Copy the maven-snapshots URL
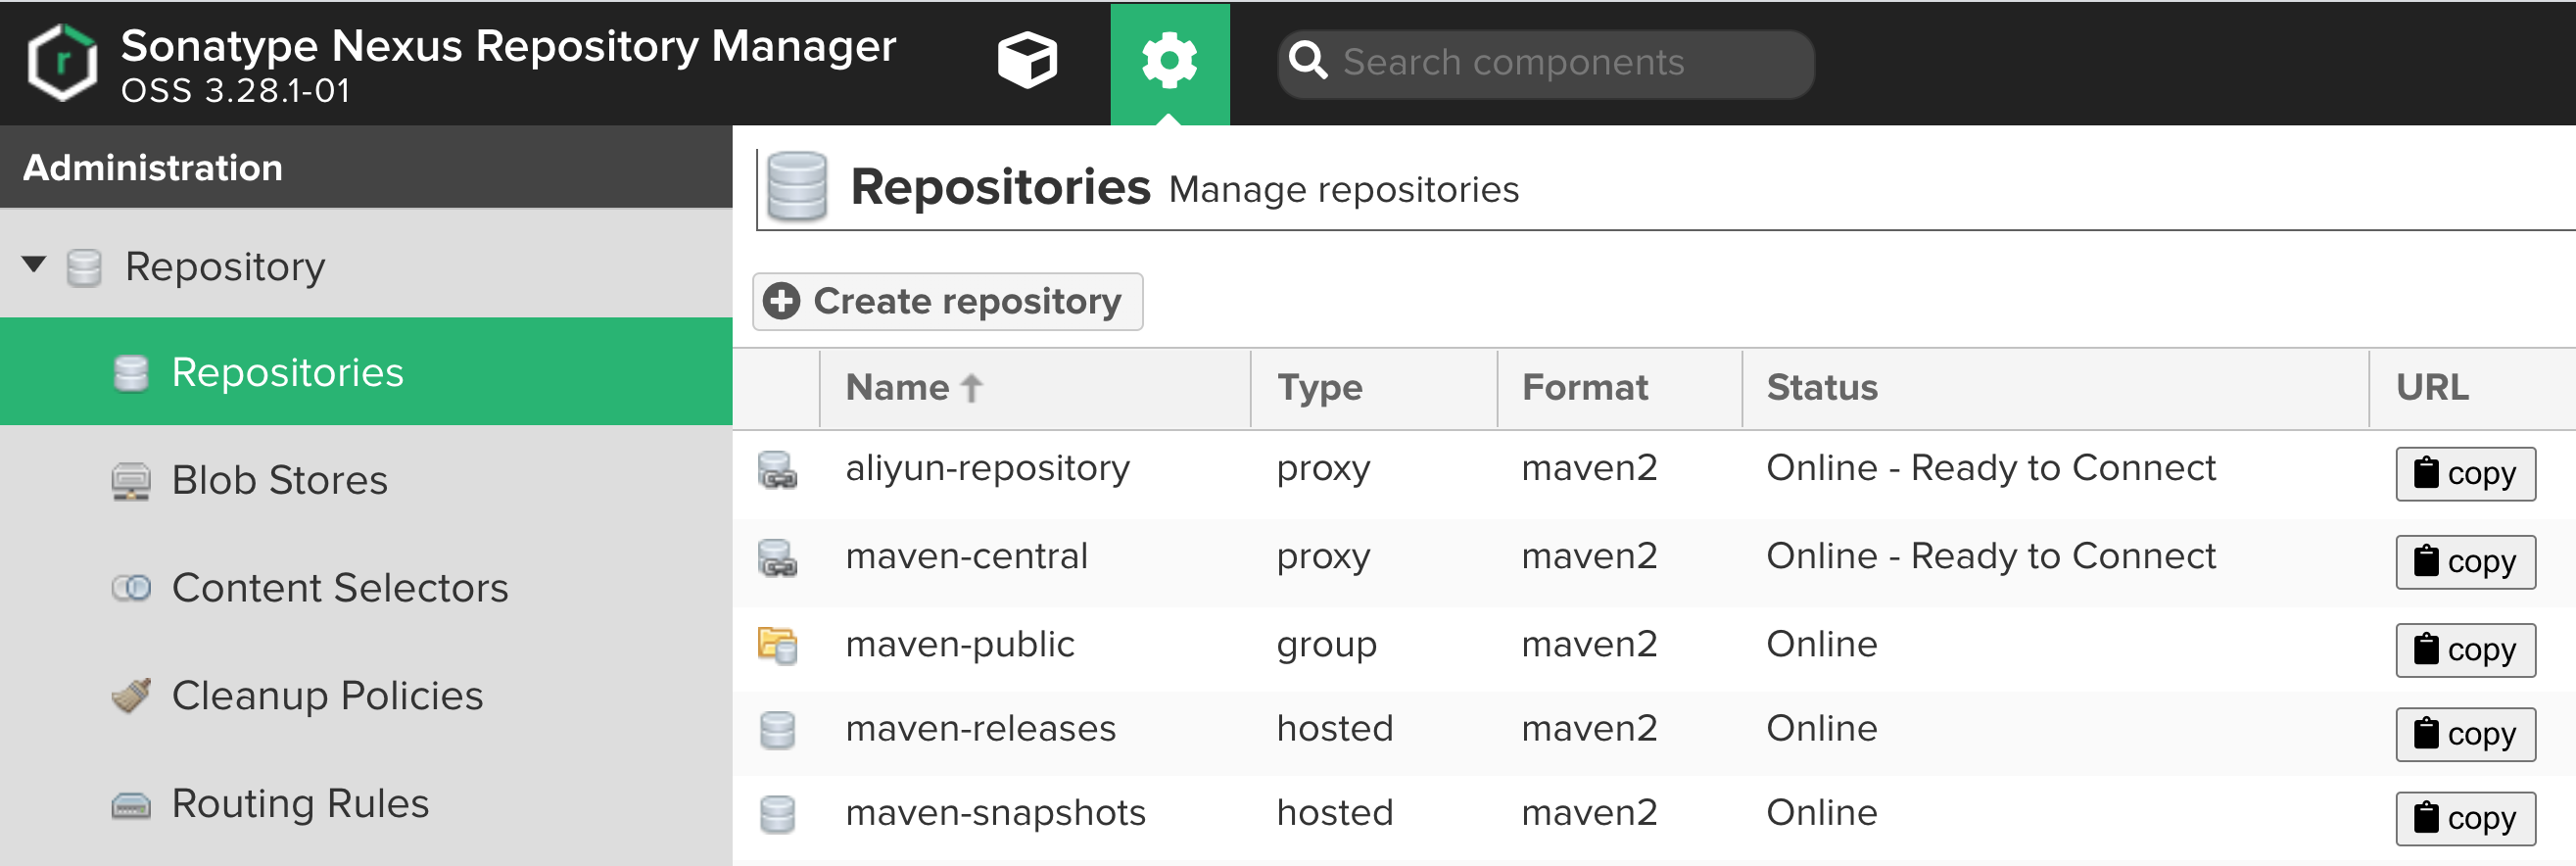The image size is (2576, 866). [2465, 818]
